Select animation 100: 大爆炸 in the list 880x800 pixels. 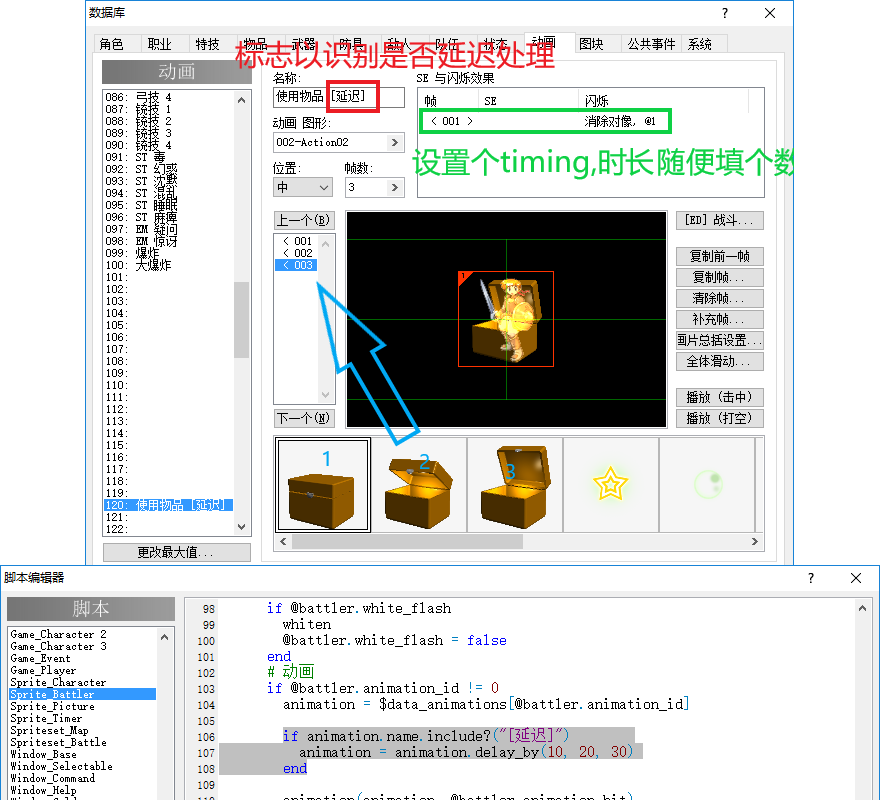tap(168, 266)
